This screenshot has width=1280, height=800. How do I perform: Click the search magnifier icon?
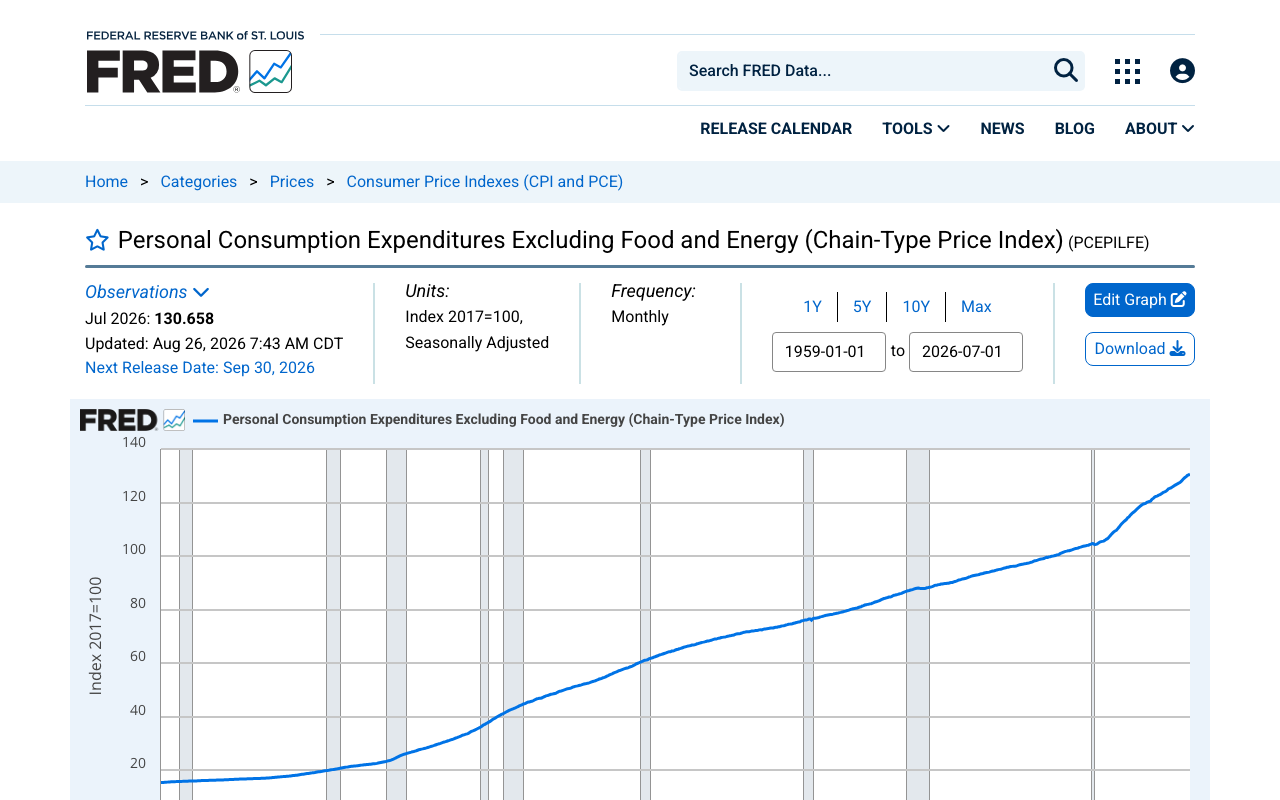point(1066,70)
